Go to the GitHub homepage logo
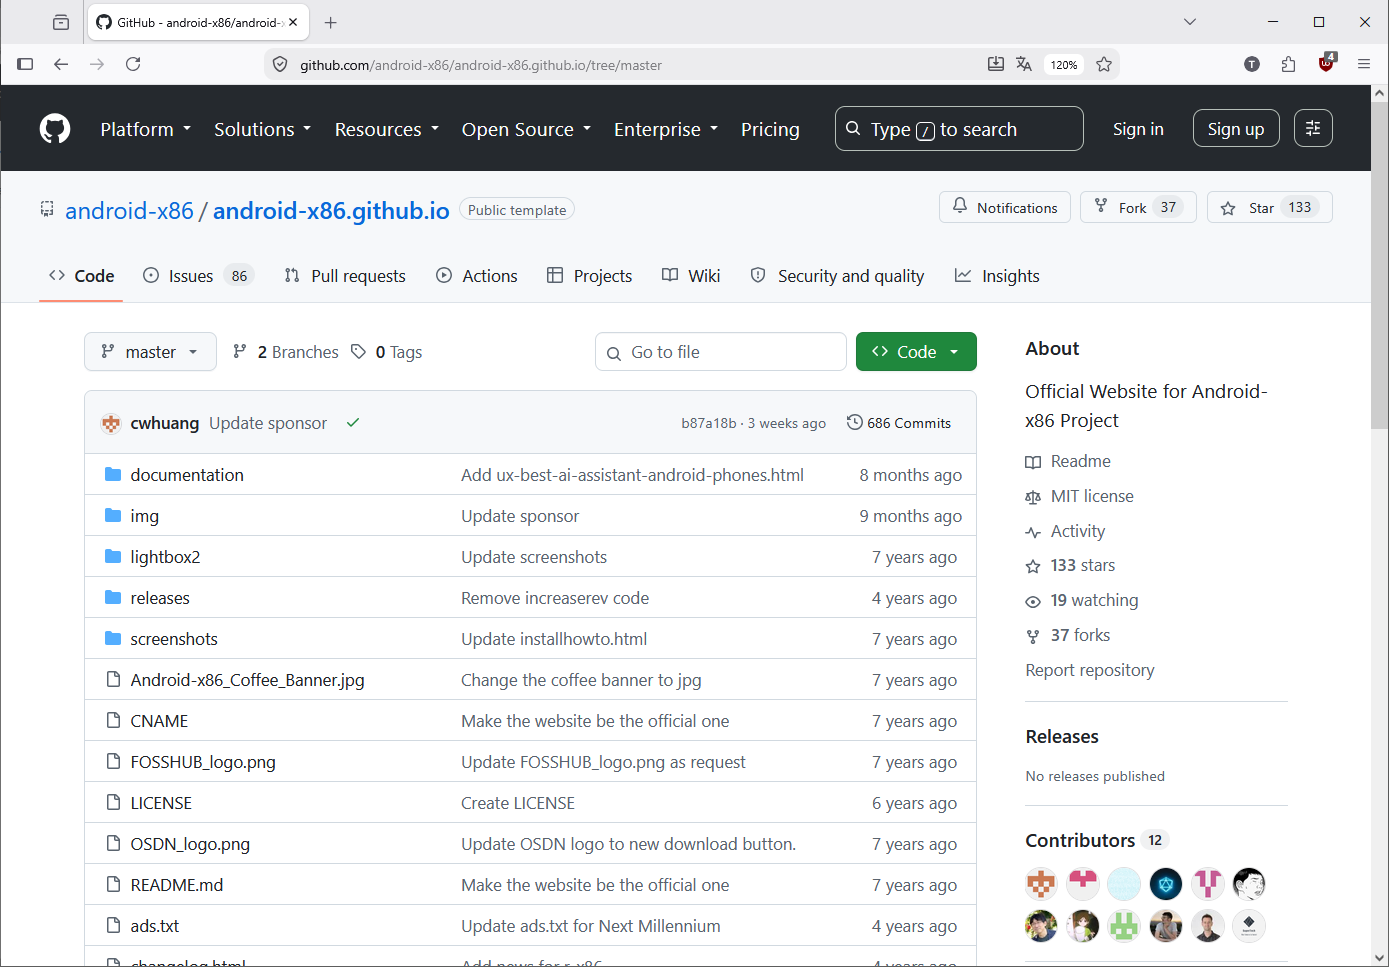1389x967 pixels. [x=55, y=129]
